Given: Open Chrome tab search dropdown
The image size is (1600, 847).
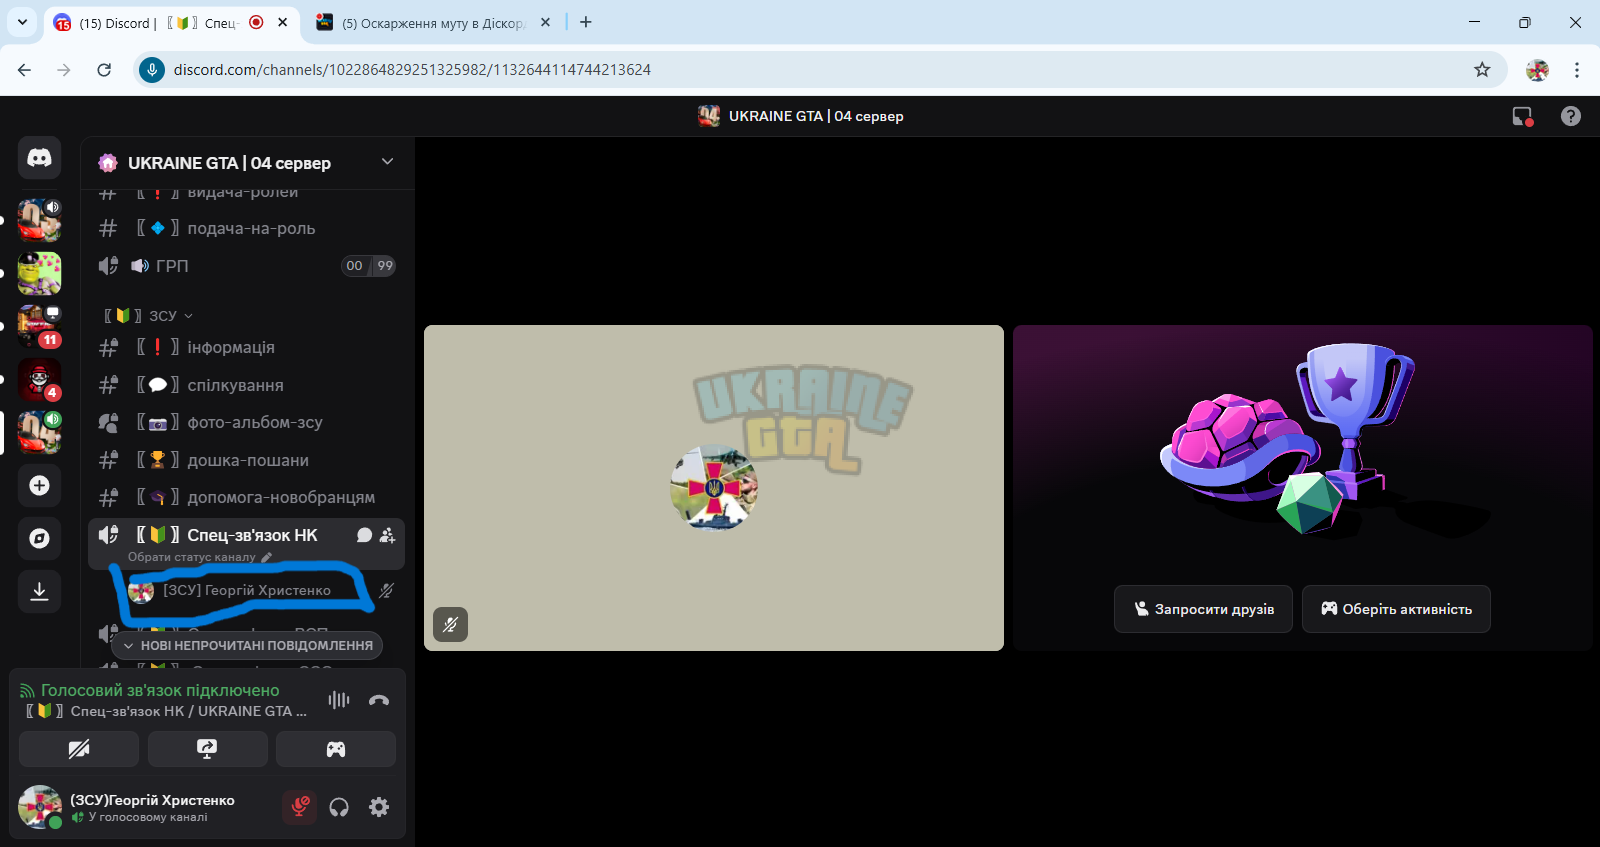Looking at the screenshot, I should 22,22.
